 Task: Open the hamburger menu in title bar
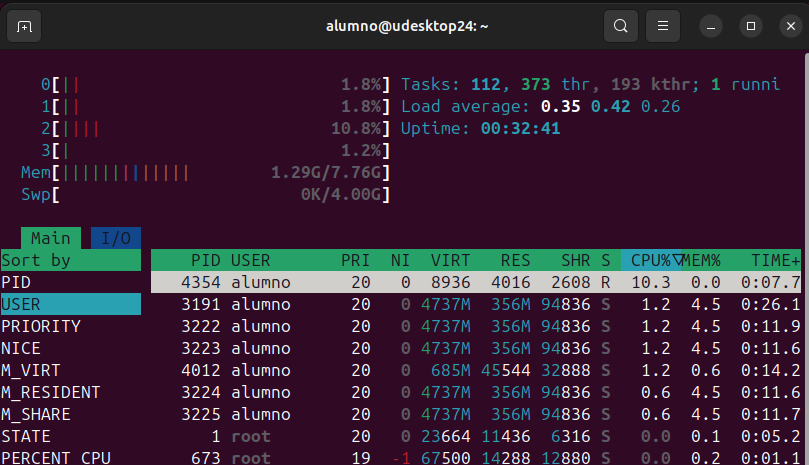pos(661,26)
